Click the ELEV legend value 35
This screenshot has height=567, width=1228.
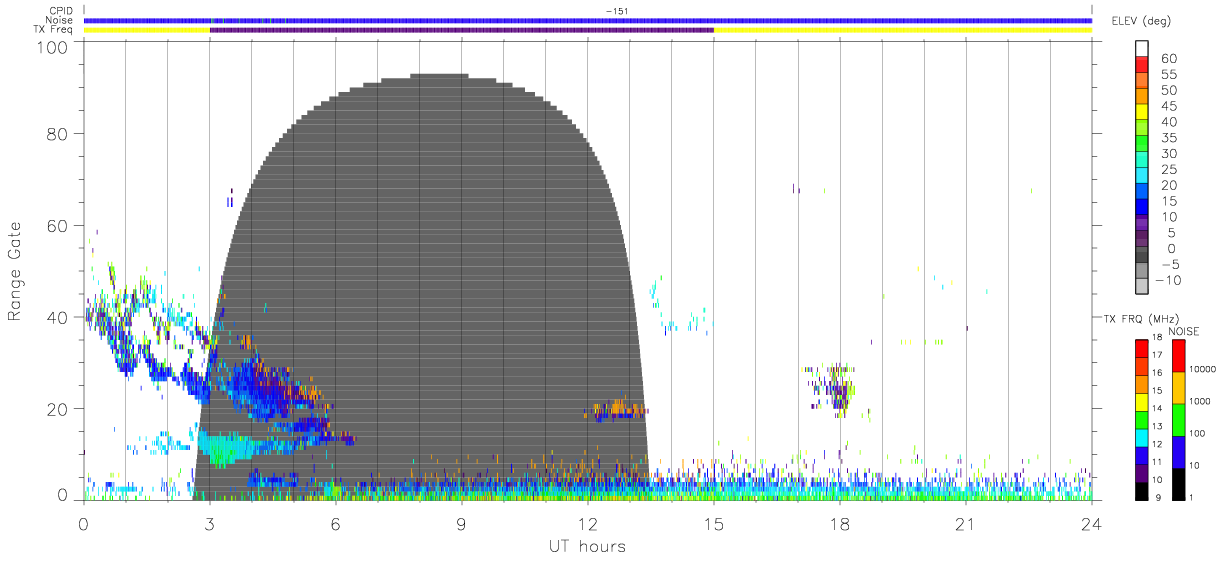(1168, 138)
